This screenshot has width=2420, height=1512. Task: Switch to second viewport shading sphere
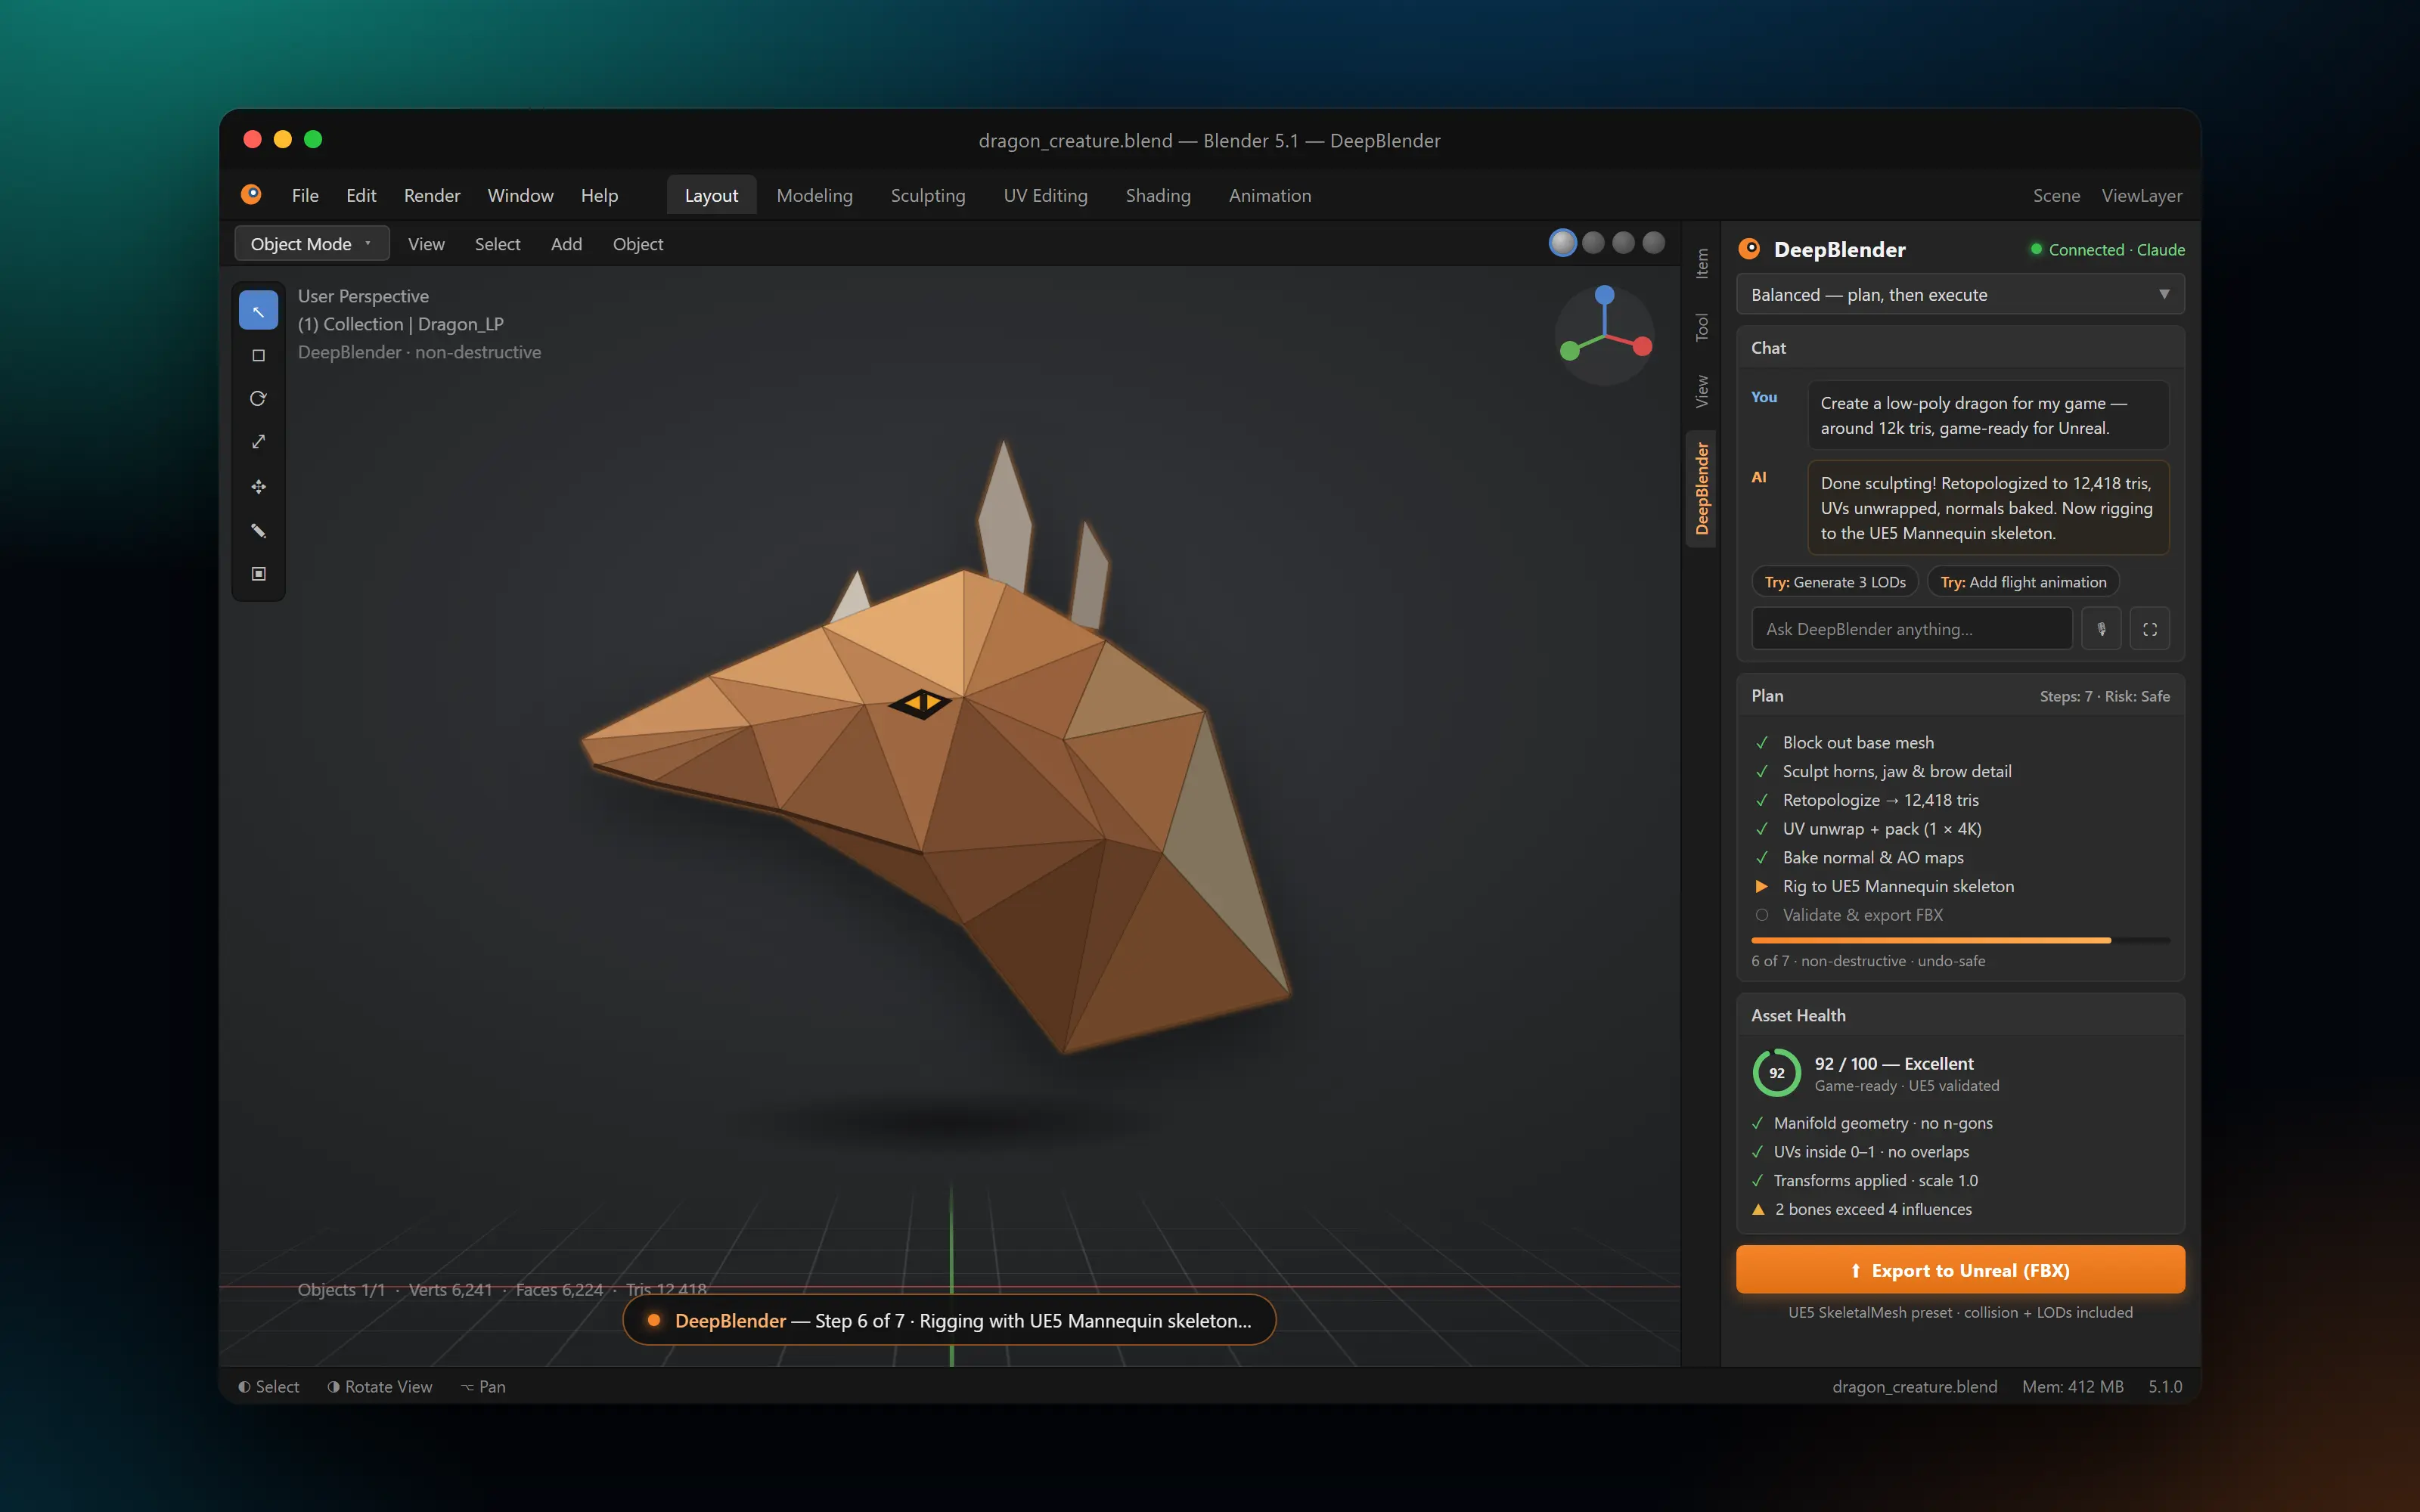(x=1593, y=243)
